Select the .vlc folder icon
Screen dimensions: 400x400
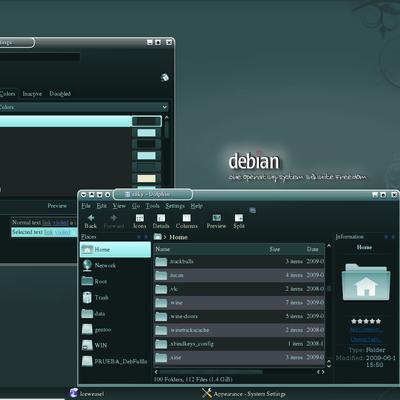(x=161, y=289)
